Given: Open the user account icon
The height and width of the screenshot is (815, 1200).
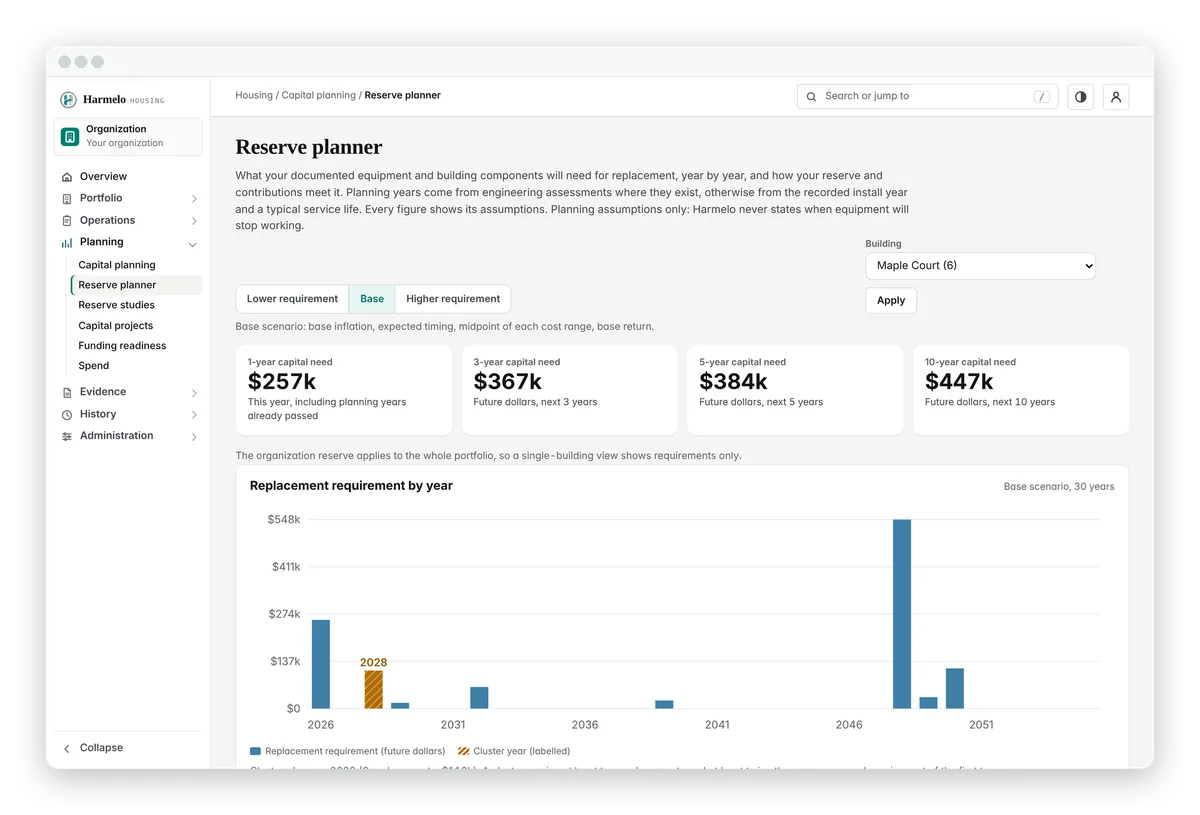Looking at the screenshot, I should coord(1116,97).
